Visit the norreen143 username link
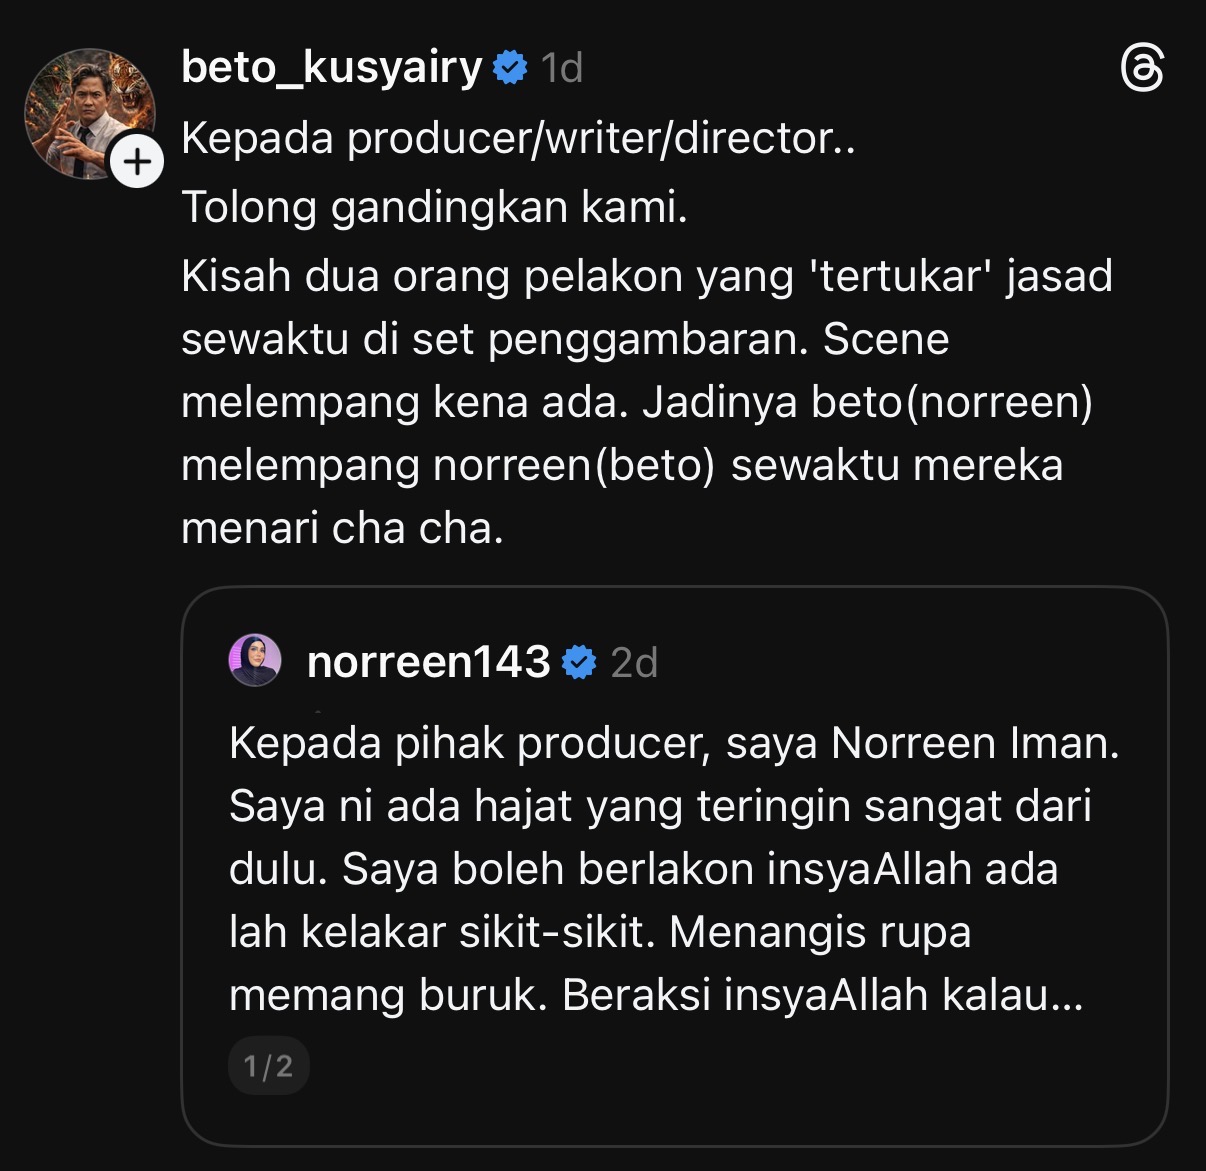This screenshot has height=1171, width=1206. pos(428,662)
